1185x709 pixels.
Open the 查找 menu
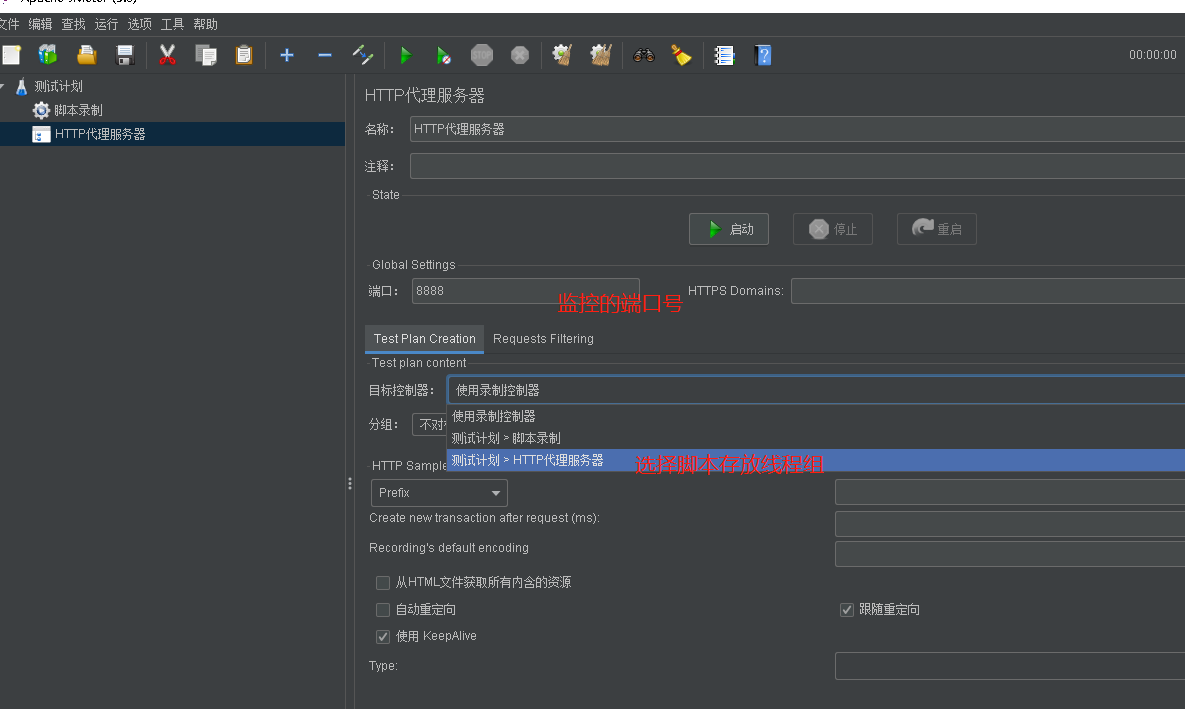[x=73, y=24]
